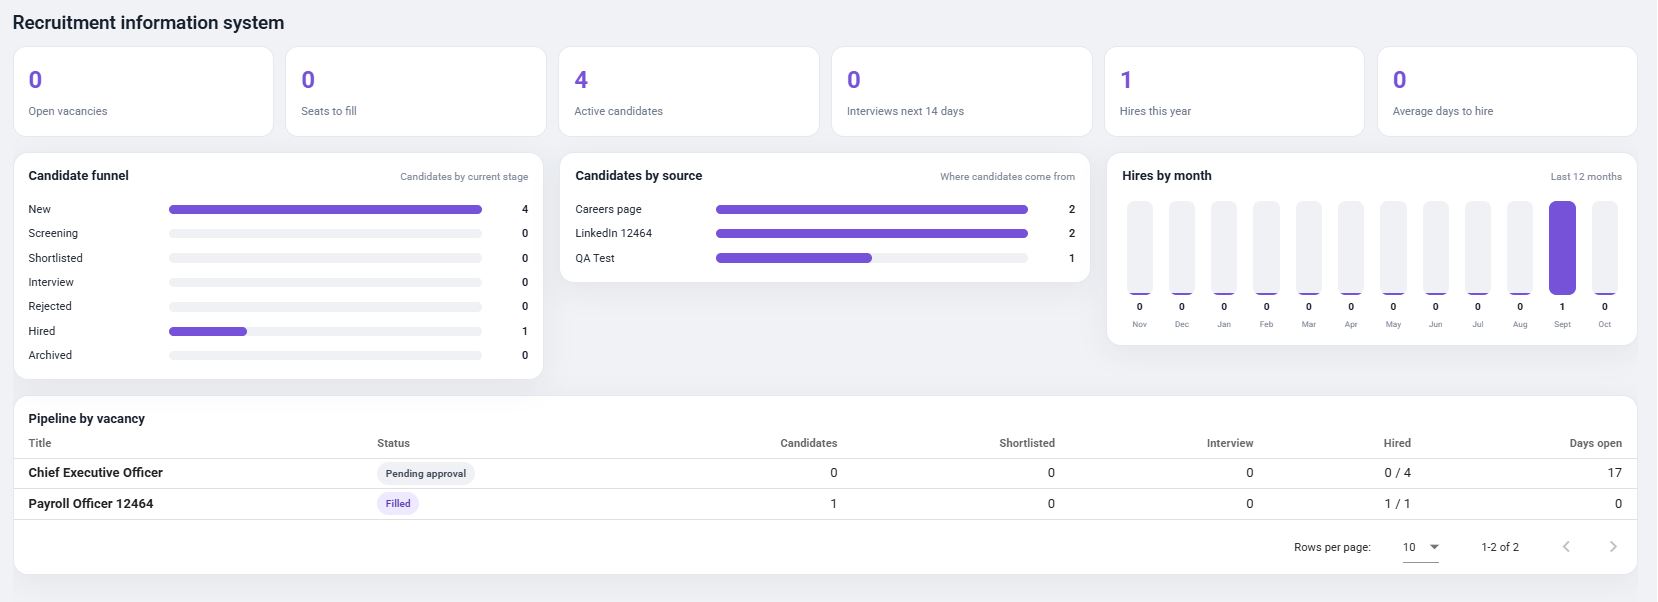Click the 0 / 4 hired value
The height and width of the screenshot is (602, 1658).
[1397, 473]
